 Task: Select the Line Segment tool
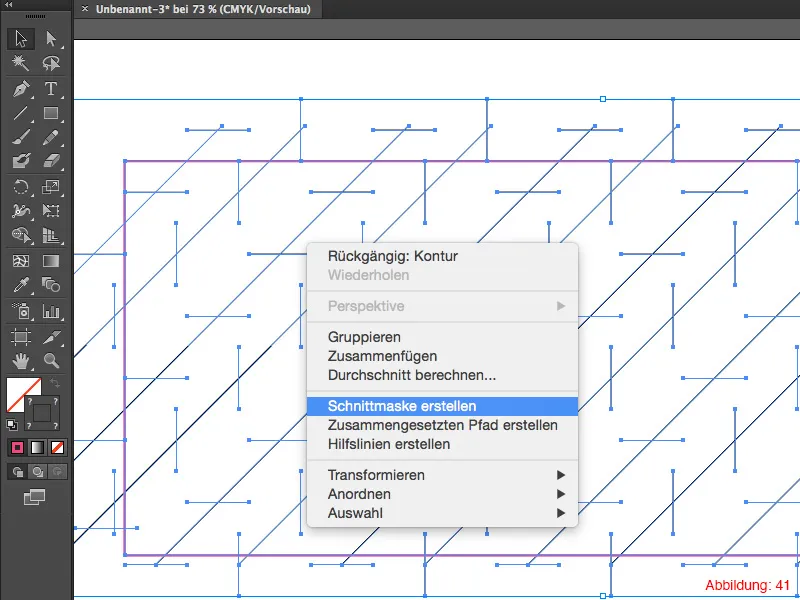[21, 113]
